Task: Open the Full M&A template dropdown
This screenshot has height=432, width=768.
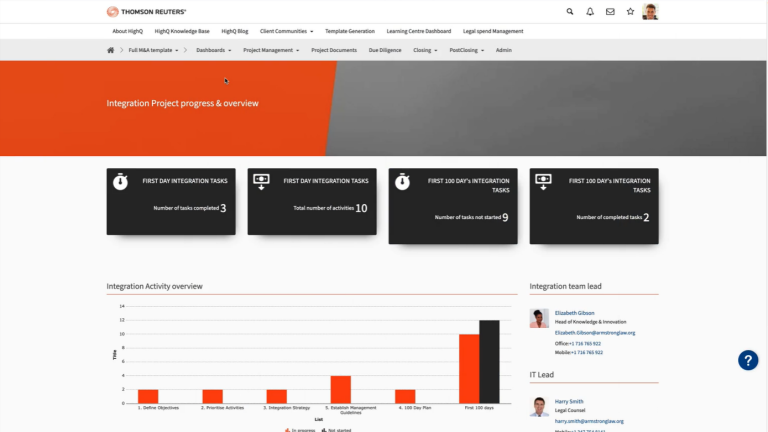Action: coord(153,50)
